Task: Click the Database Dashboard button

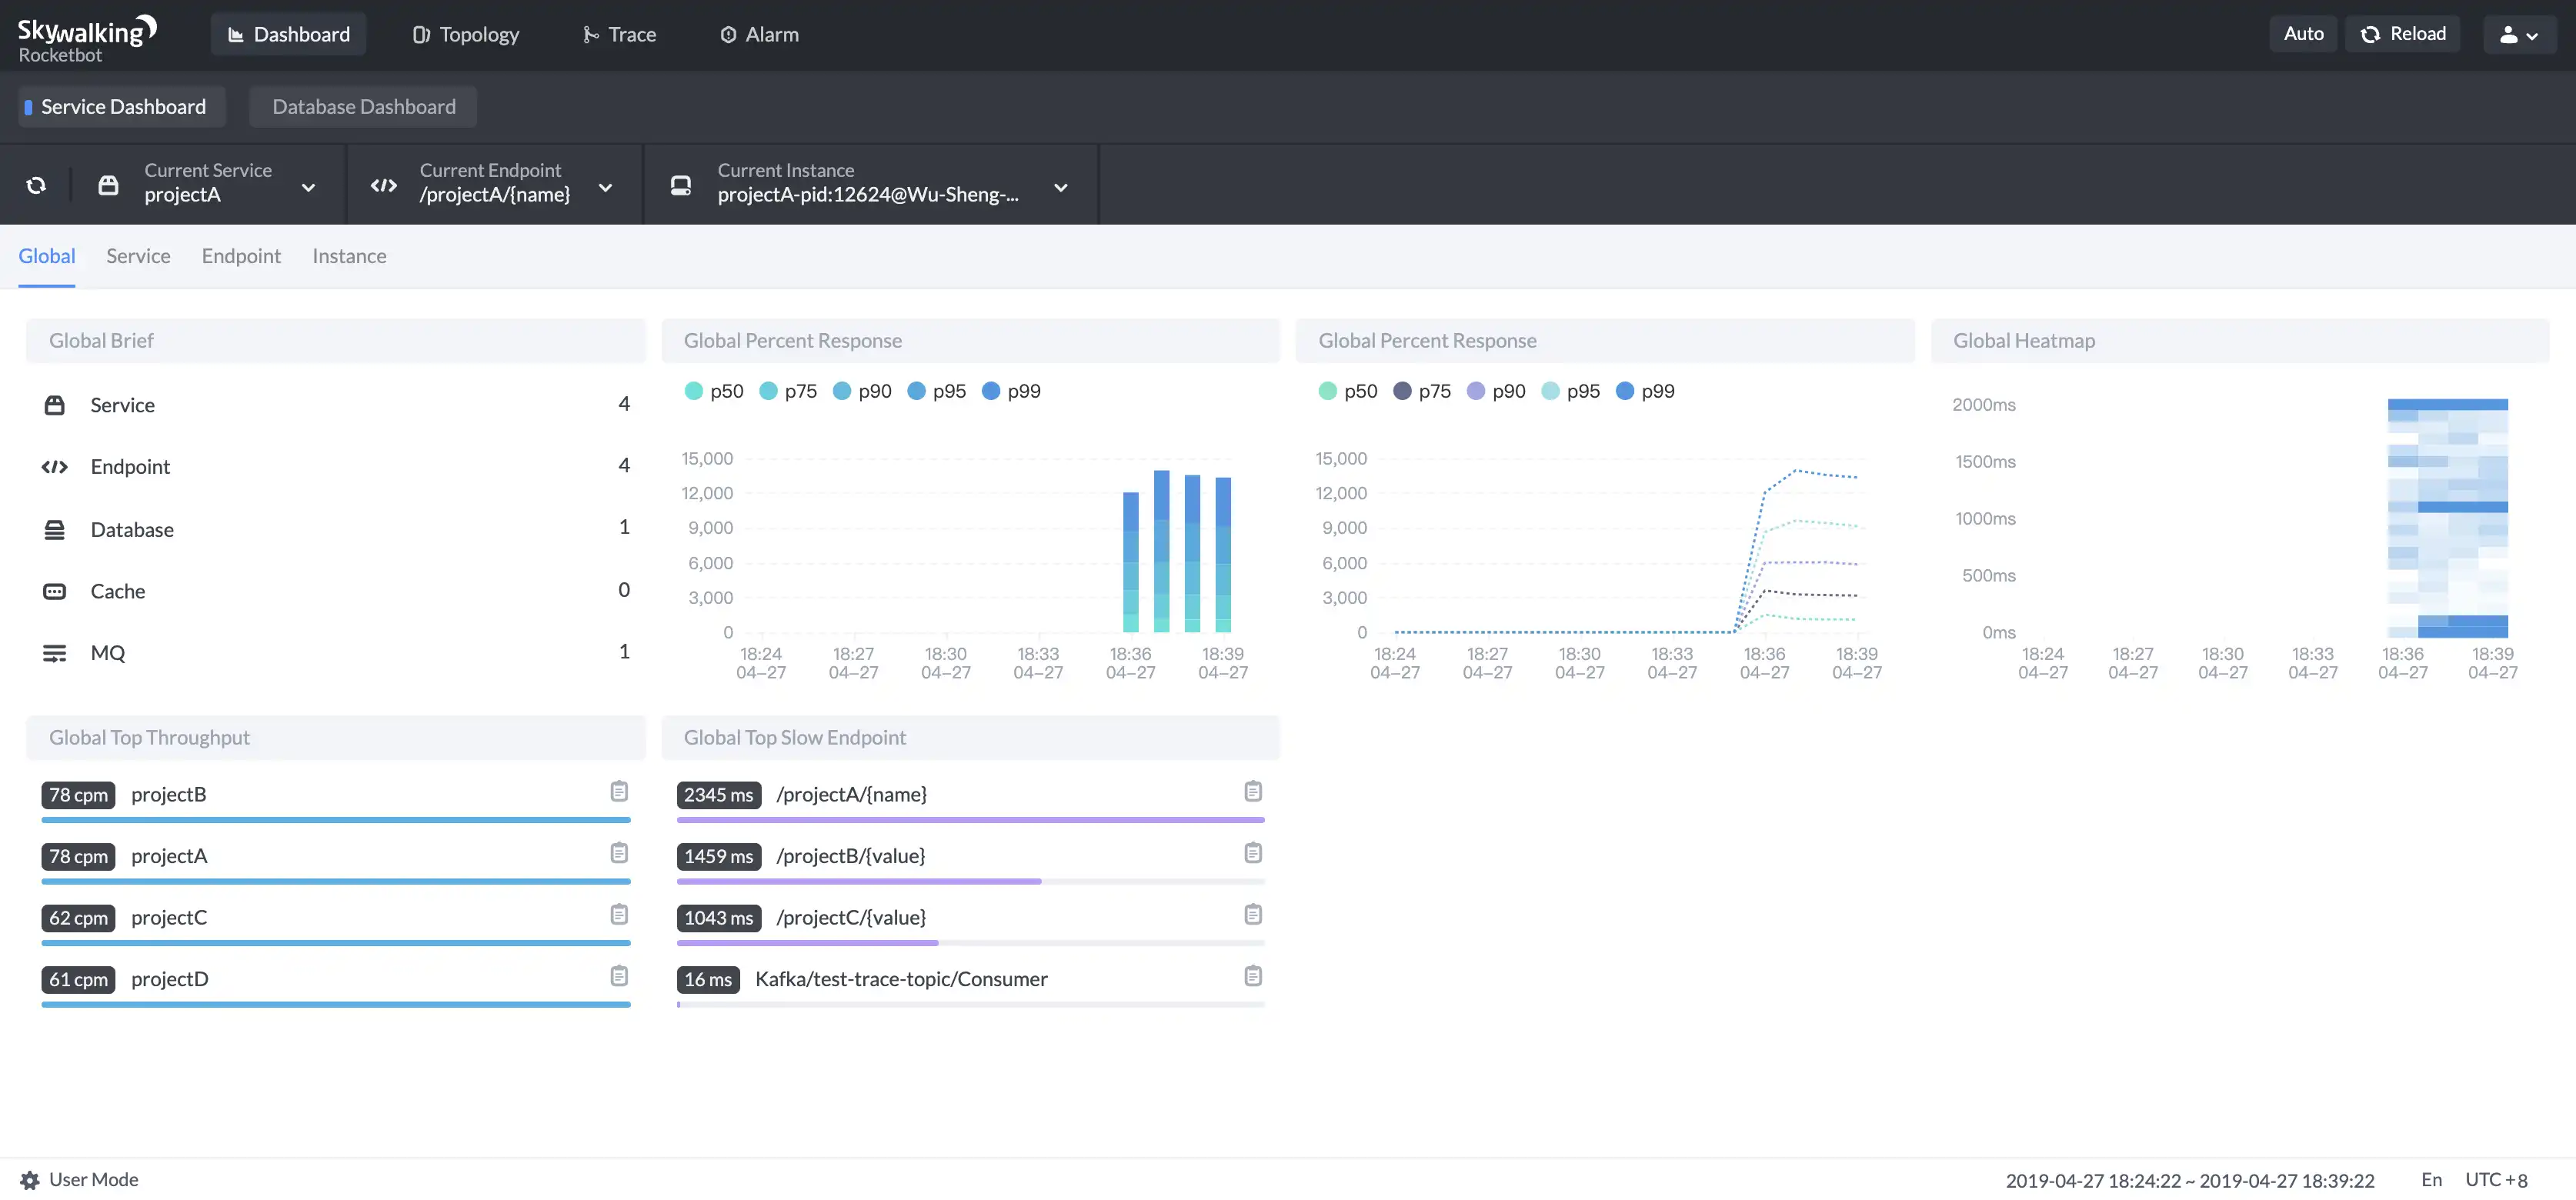Action: pos(362,107)
